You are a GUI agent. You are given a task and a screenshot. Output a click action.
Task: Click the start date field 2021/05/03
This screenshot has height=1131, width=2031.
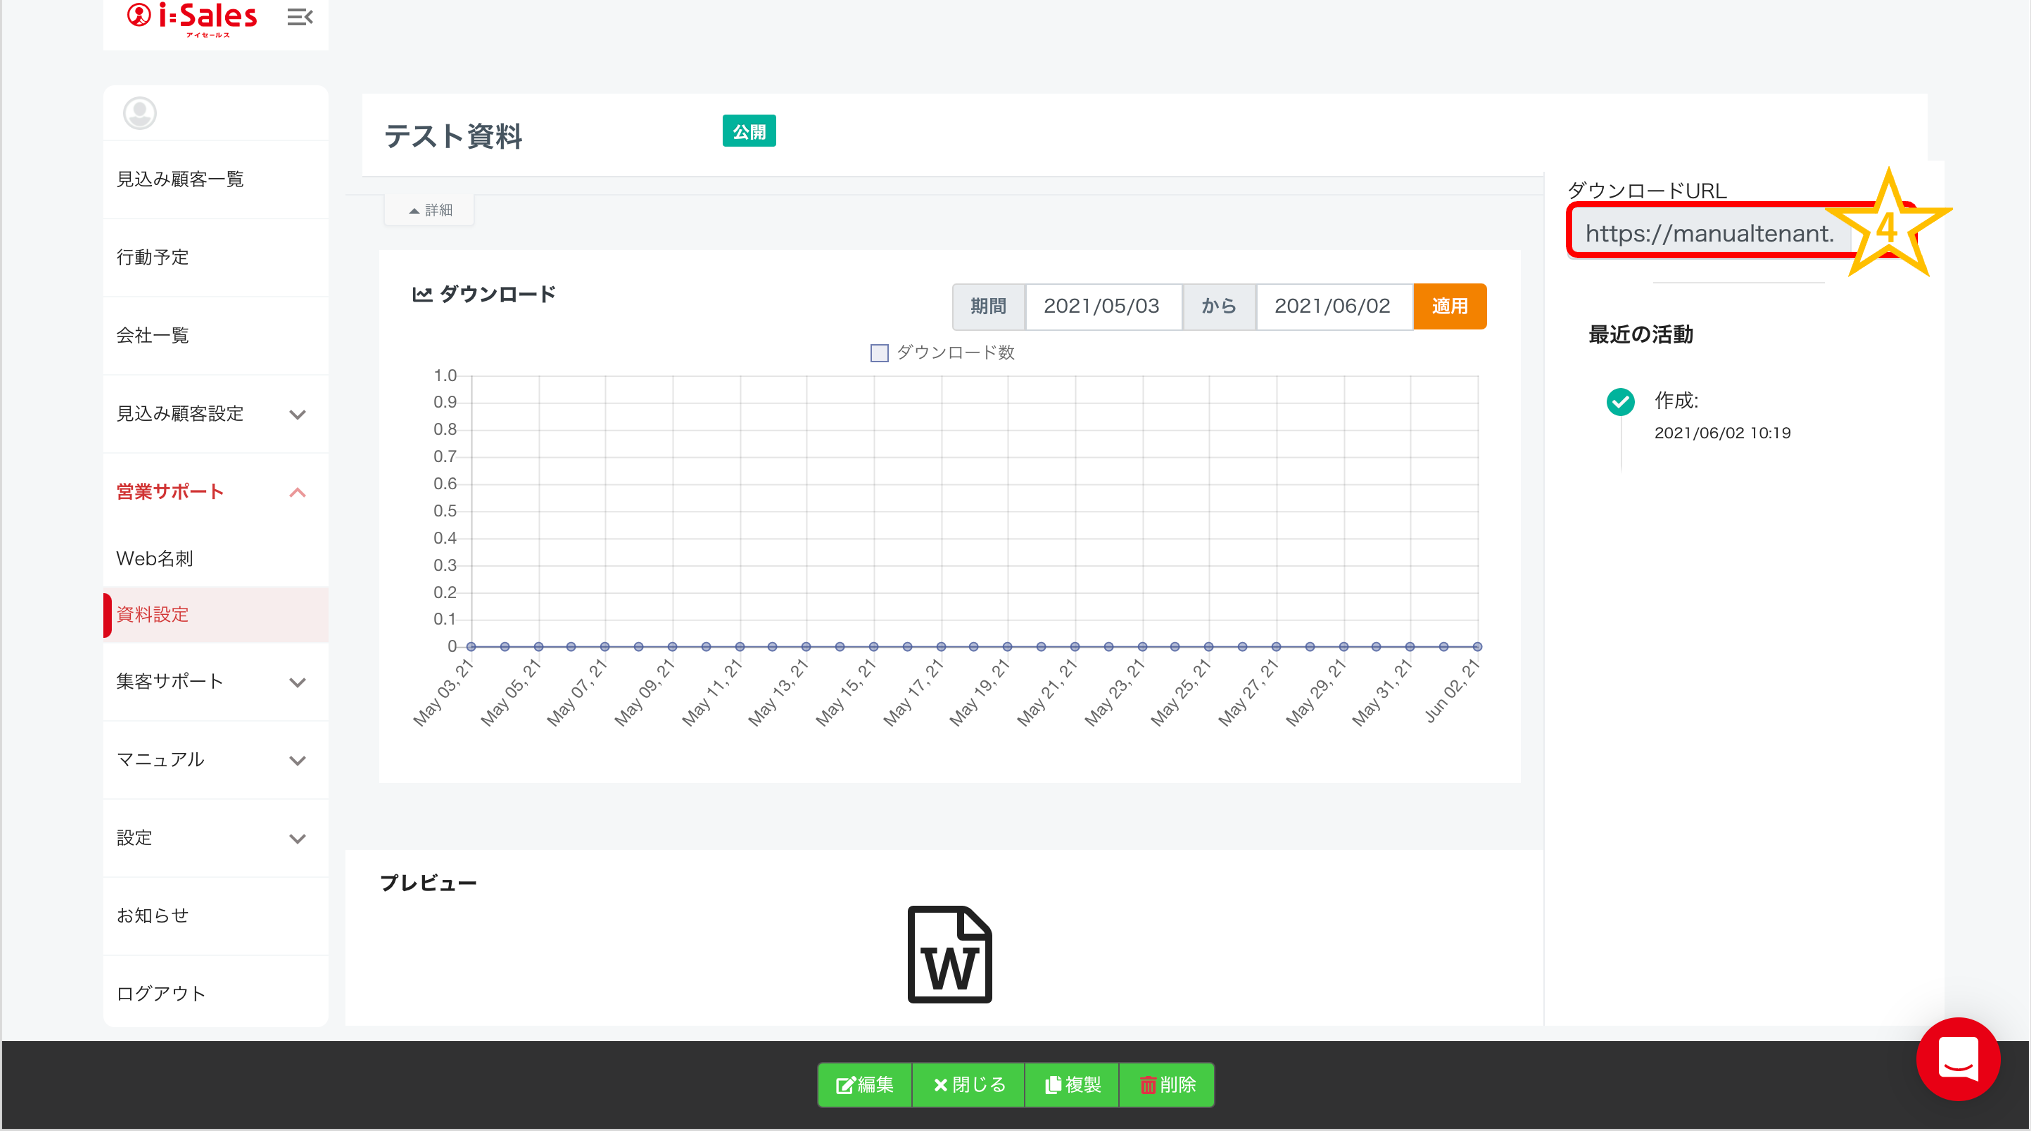(x=1102, y=306)
